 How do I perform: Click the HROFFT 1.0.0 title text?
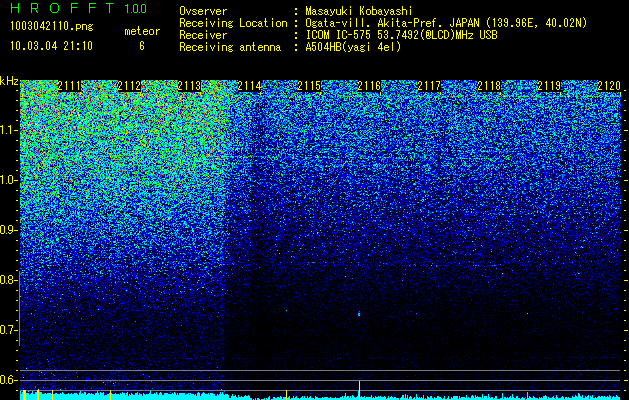pyautogui.click(x=79, y=8)
